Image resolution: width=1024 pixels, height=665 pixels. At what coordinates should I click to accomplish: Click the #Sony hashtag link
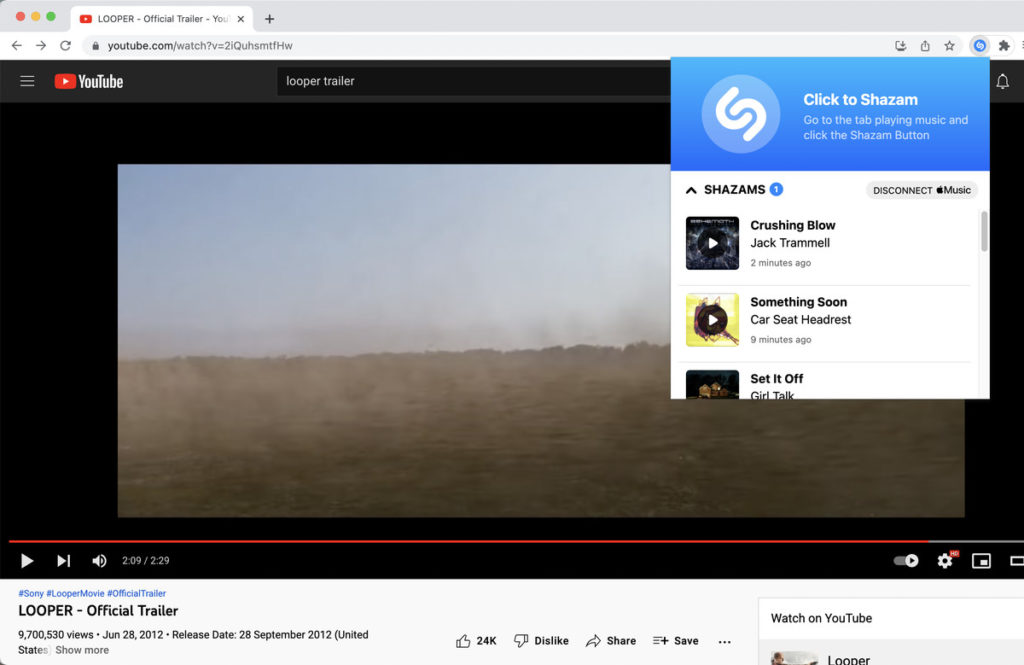[31, 593]
